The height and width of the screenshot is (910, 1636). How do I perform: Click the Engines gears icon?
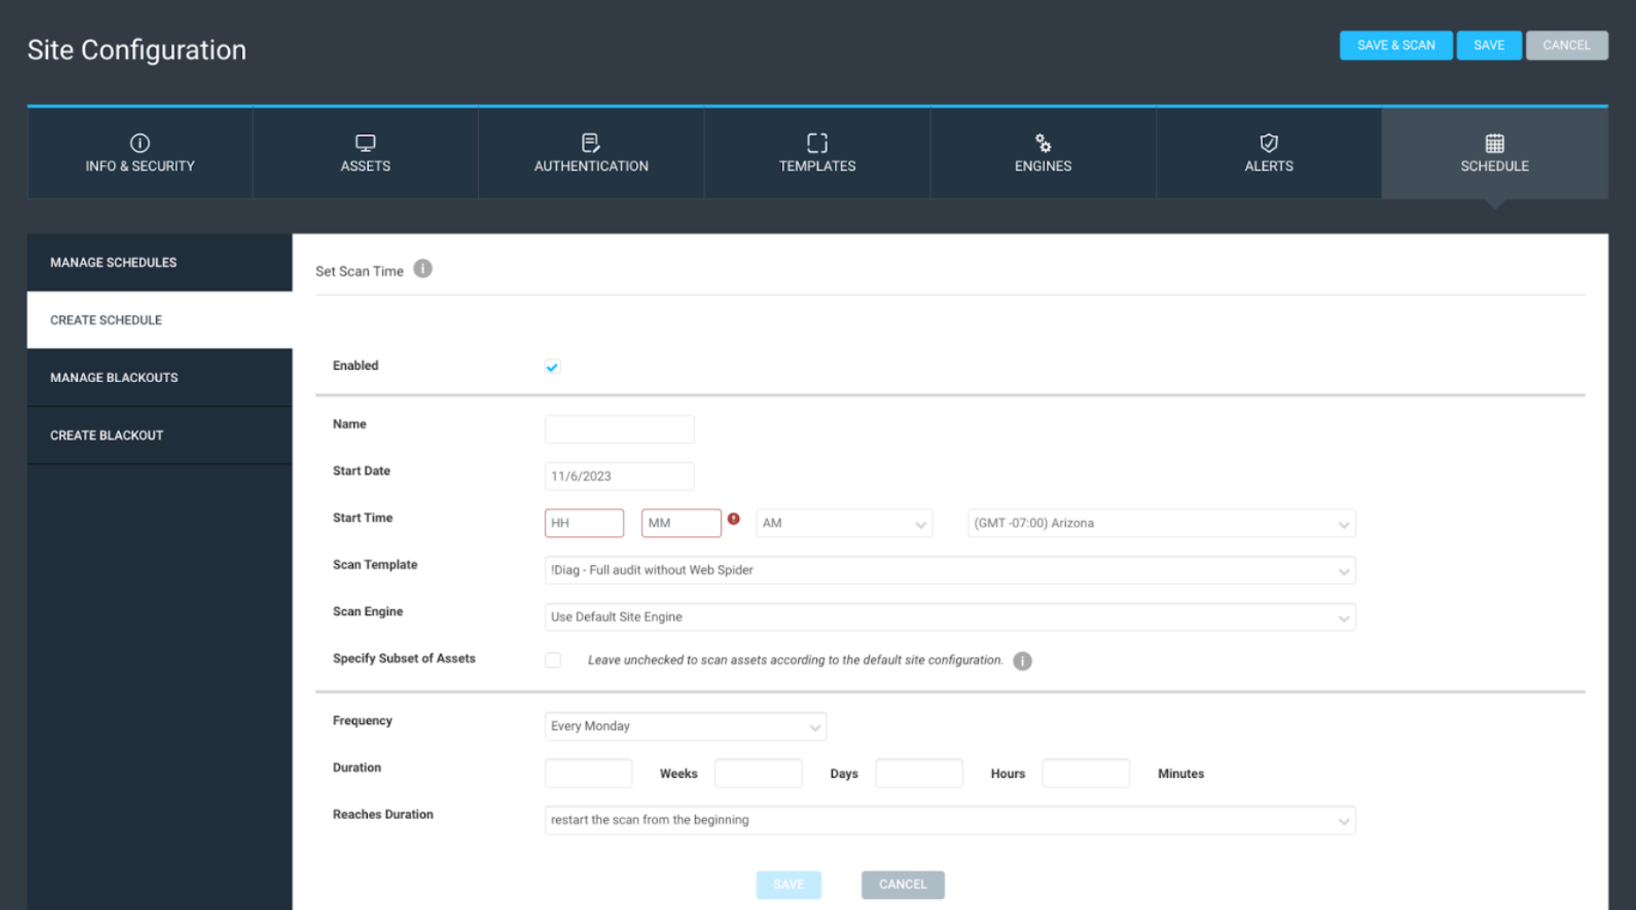(x=1043, y=143)
